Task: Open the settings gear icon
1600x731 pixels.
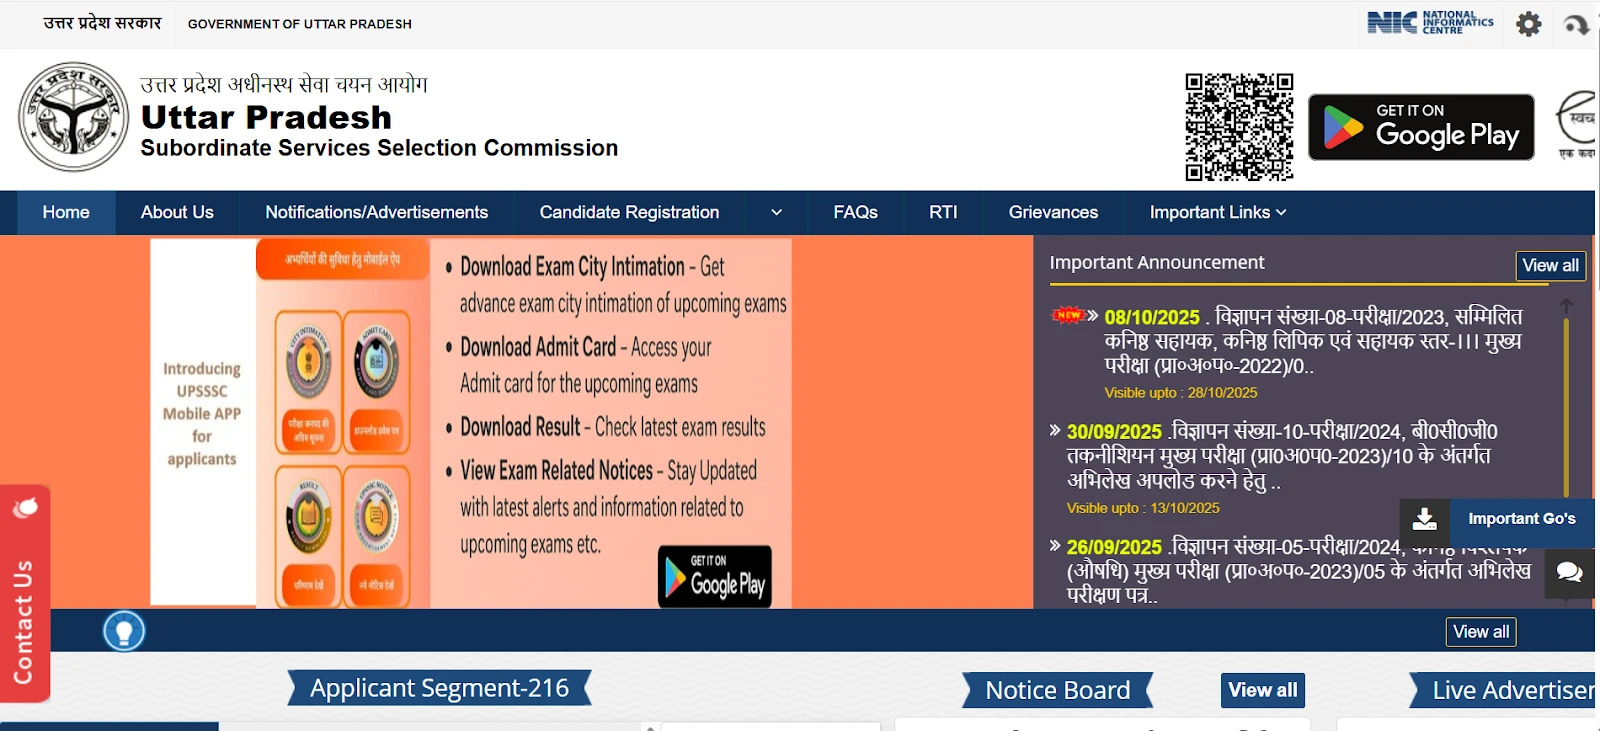Action: pyautogui.click(x=1528, y=24)
